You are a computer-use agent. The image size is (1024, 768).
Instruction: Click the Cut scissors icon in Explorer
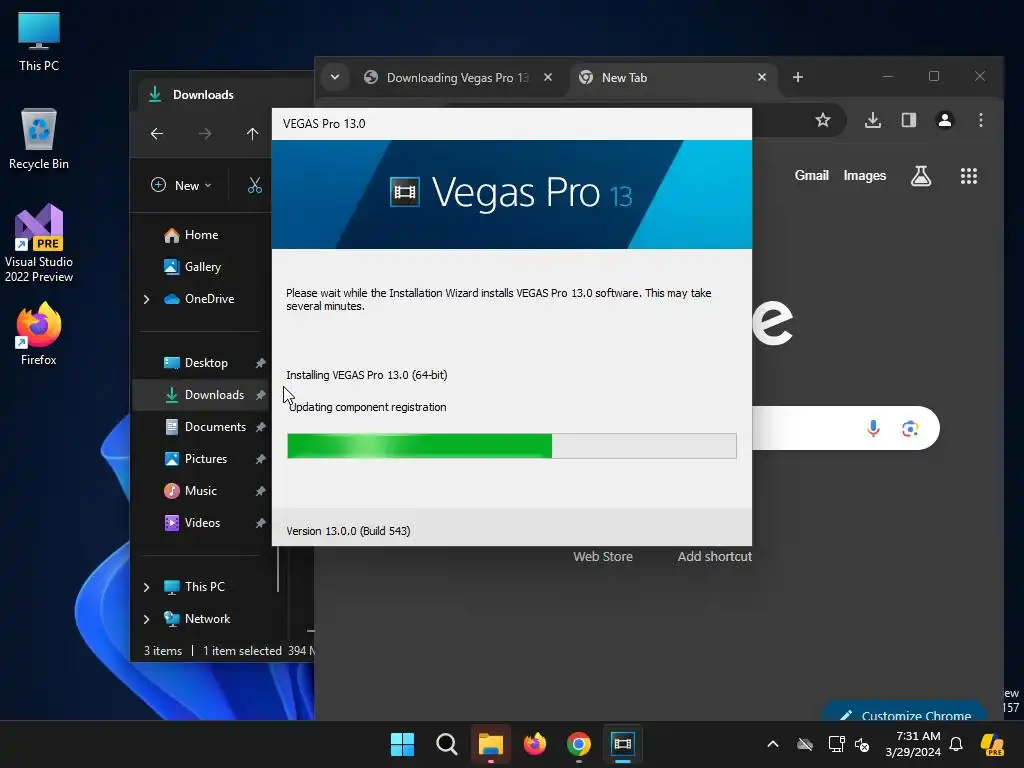255,185
